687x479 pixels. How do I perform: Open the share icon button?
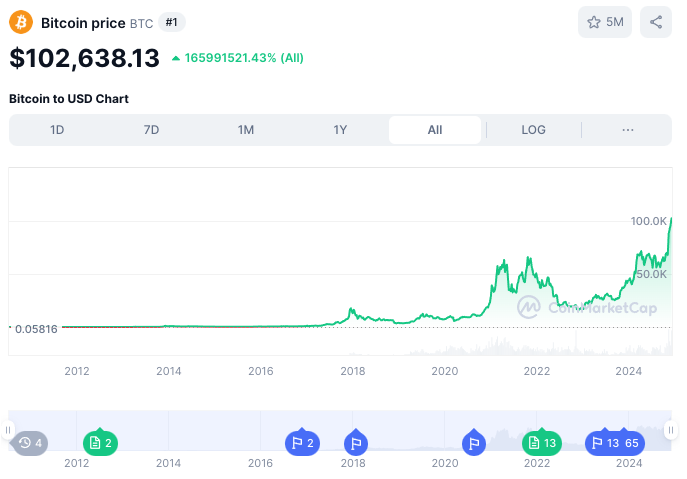click(655, 22)
